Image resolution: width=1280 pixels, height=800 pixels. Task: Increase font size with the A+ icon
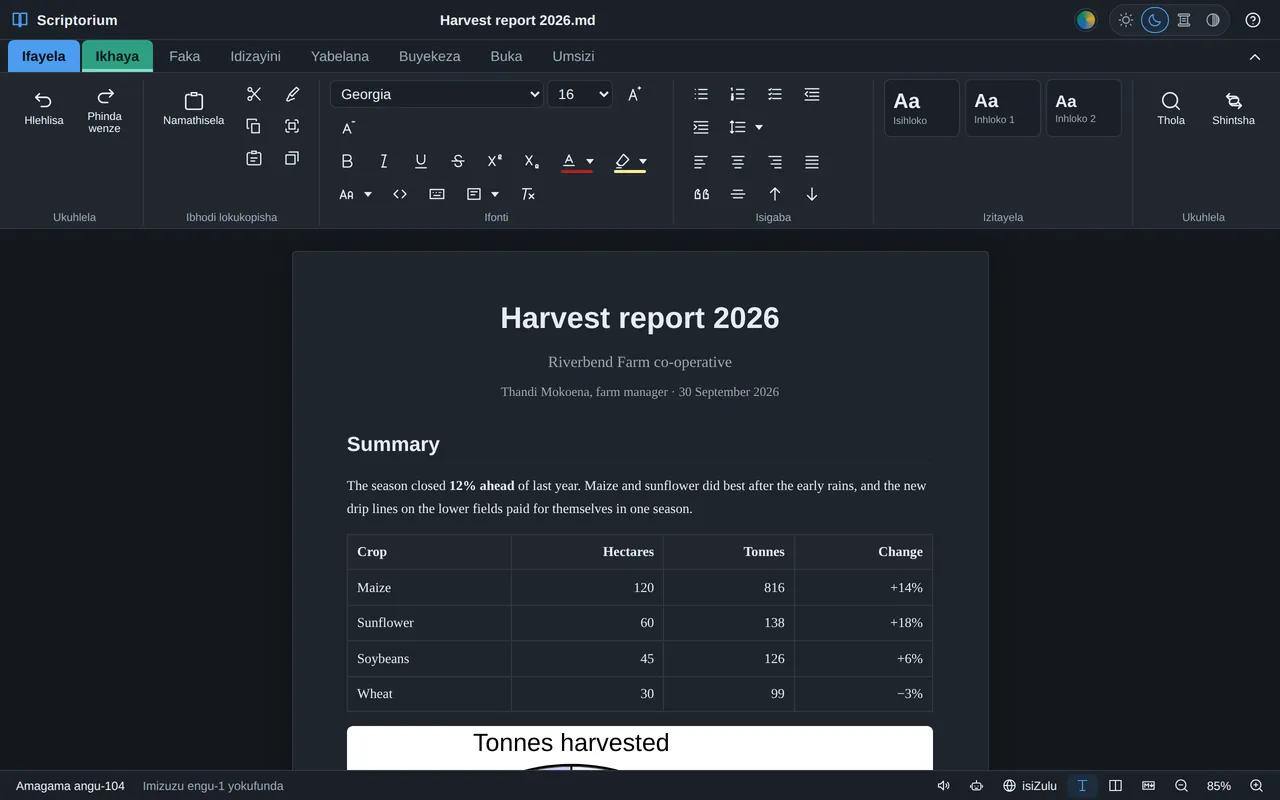coord(634,94)
